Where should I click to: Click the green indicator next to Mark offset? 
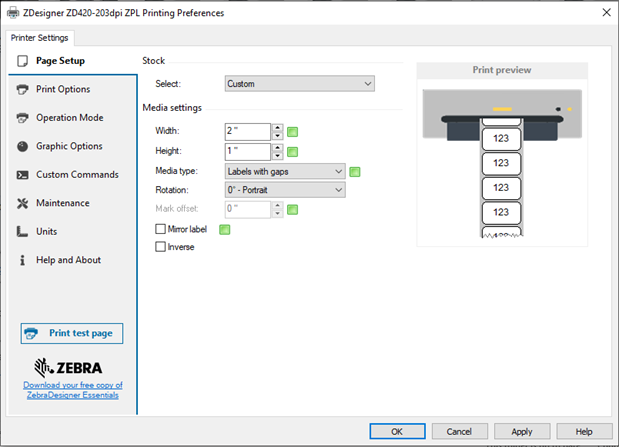pos(292,210)
